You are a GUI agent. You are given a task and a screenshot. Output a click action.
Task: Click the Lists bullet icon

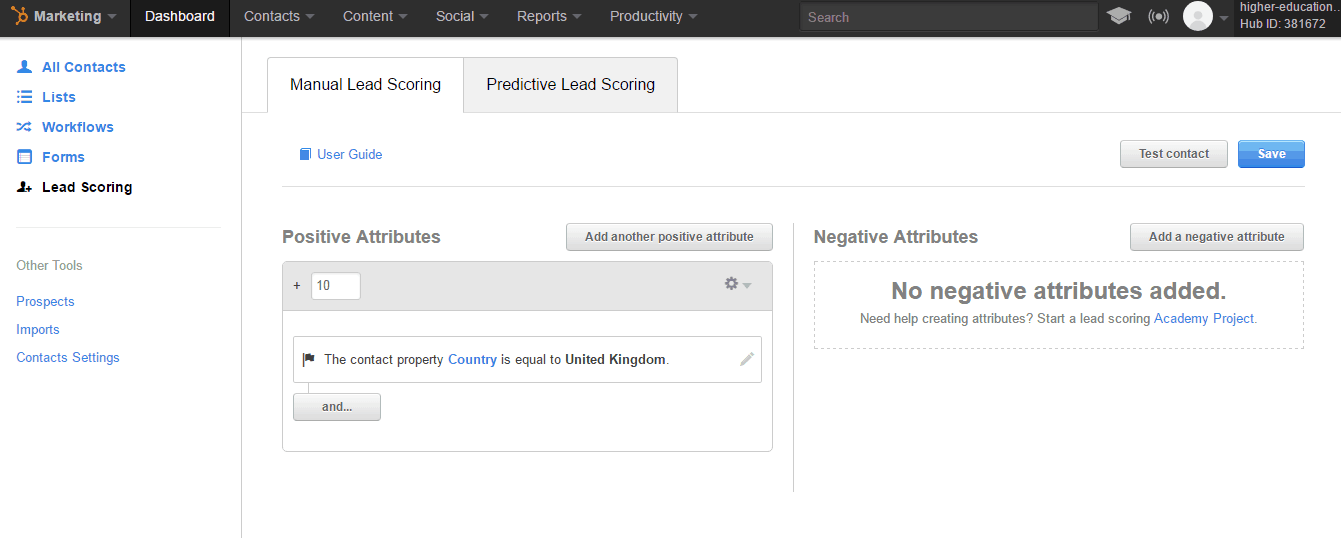[25, 97]
